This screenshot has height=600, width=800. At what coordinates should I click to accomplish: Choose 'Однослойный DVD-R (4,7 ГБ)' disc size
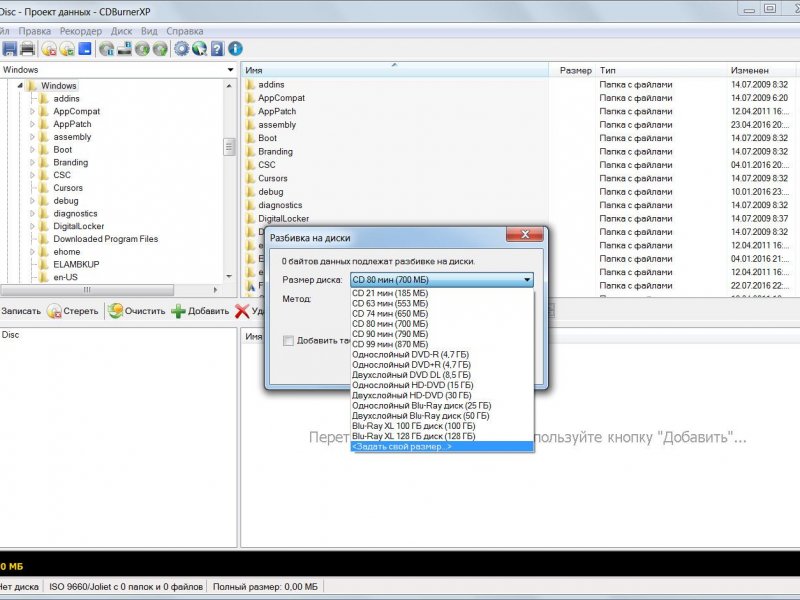(442, 355)
